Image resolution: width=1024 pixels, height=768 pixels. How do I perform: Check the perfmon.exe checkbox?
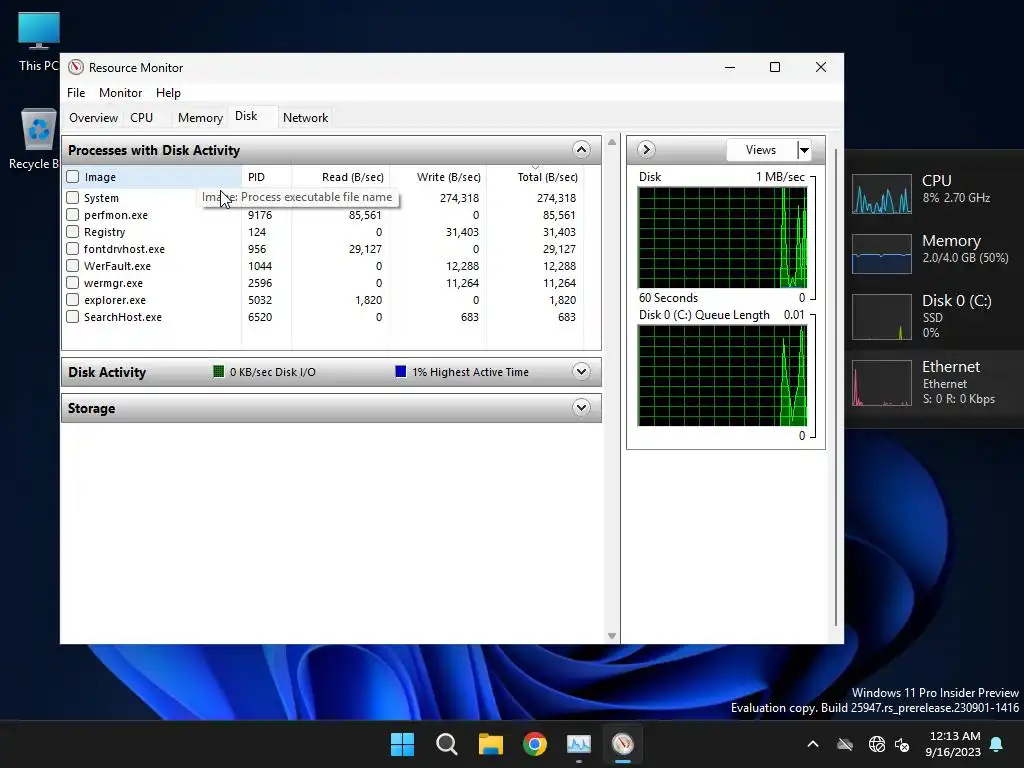(x=72, y=214)
